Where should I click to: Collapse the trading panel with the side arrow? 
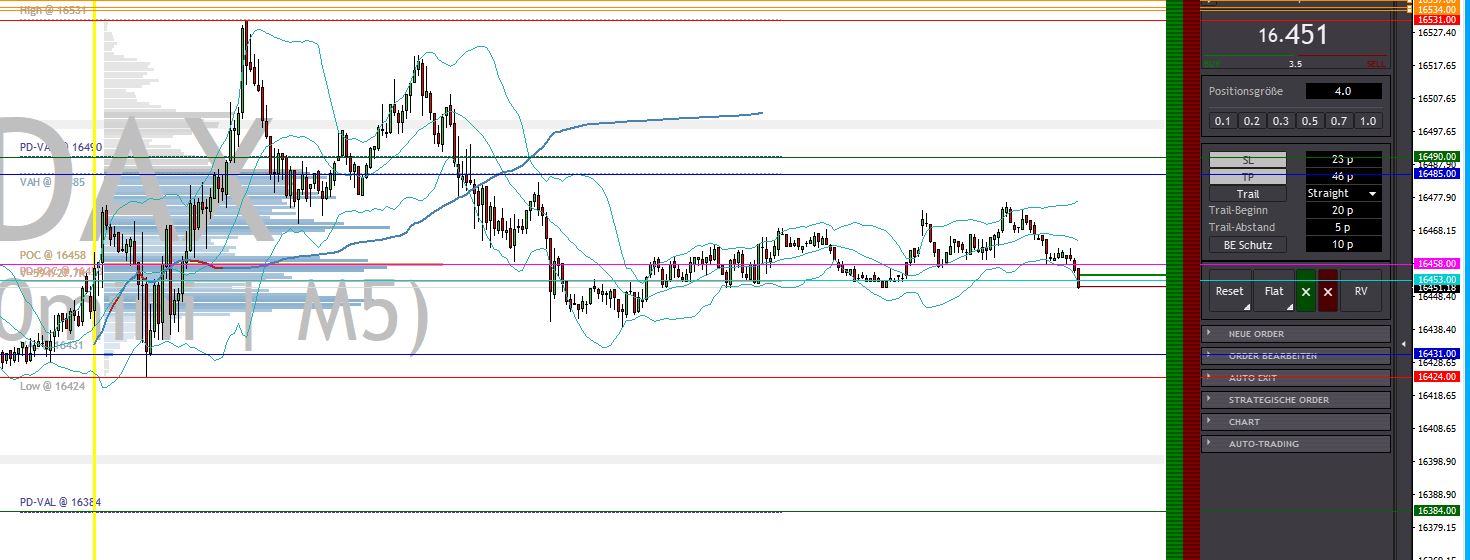coord(1403,344)
